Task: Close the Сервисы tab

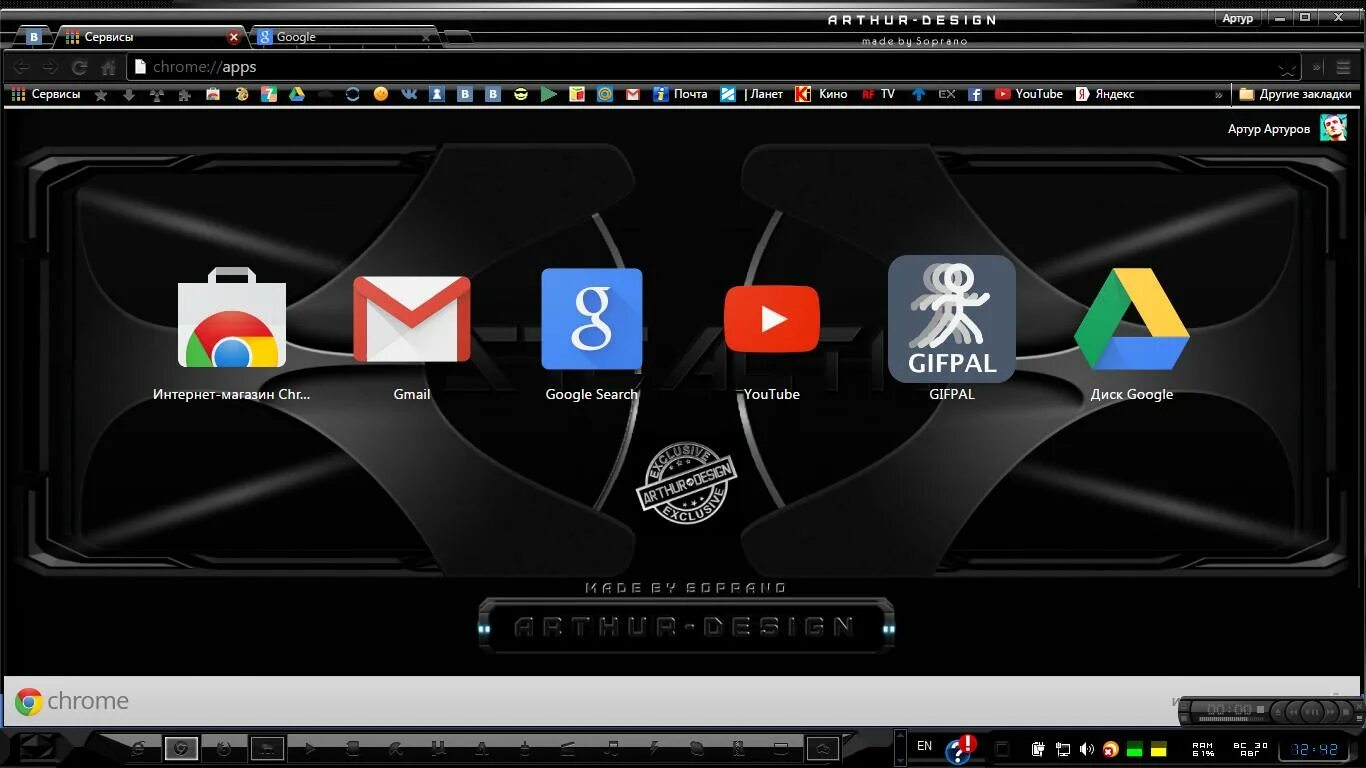Action: (234, 37)
